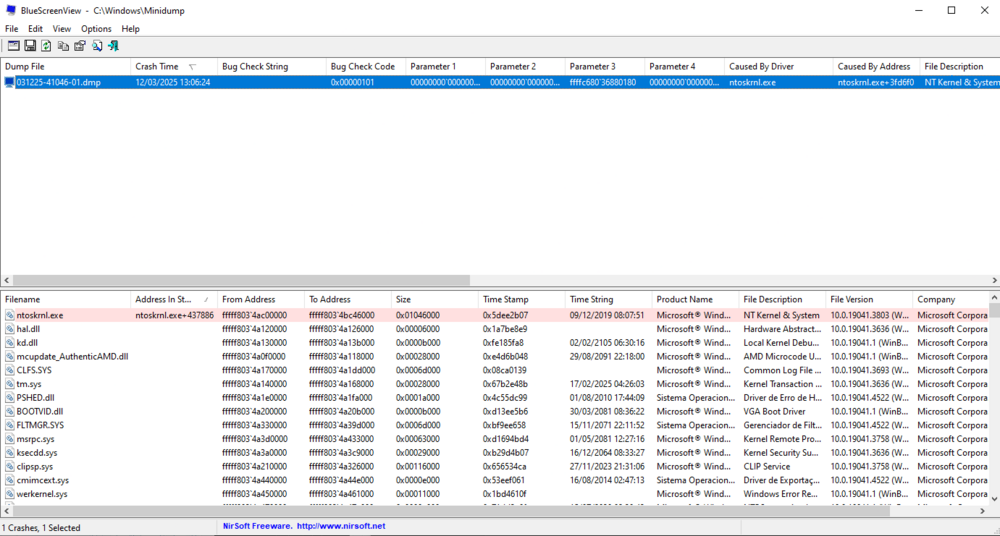The height and width of the screenshot is (536, 1000).
Task: Open Properties using the toolbar icon
Action: click(x=80, y=46)
